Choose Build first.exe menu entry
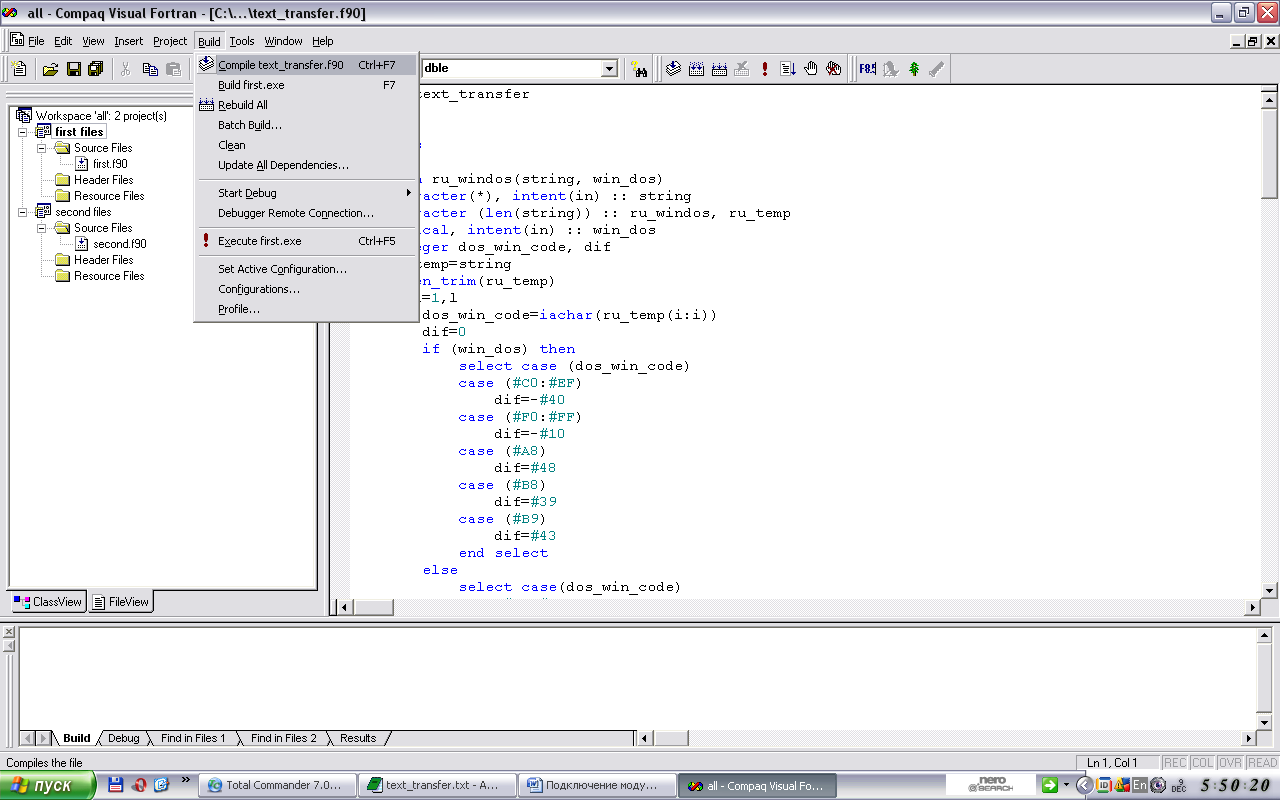 (x=306, y=85)
